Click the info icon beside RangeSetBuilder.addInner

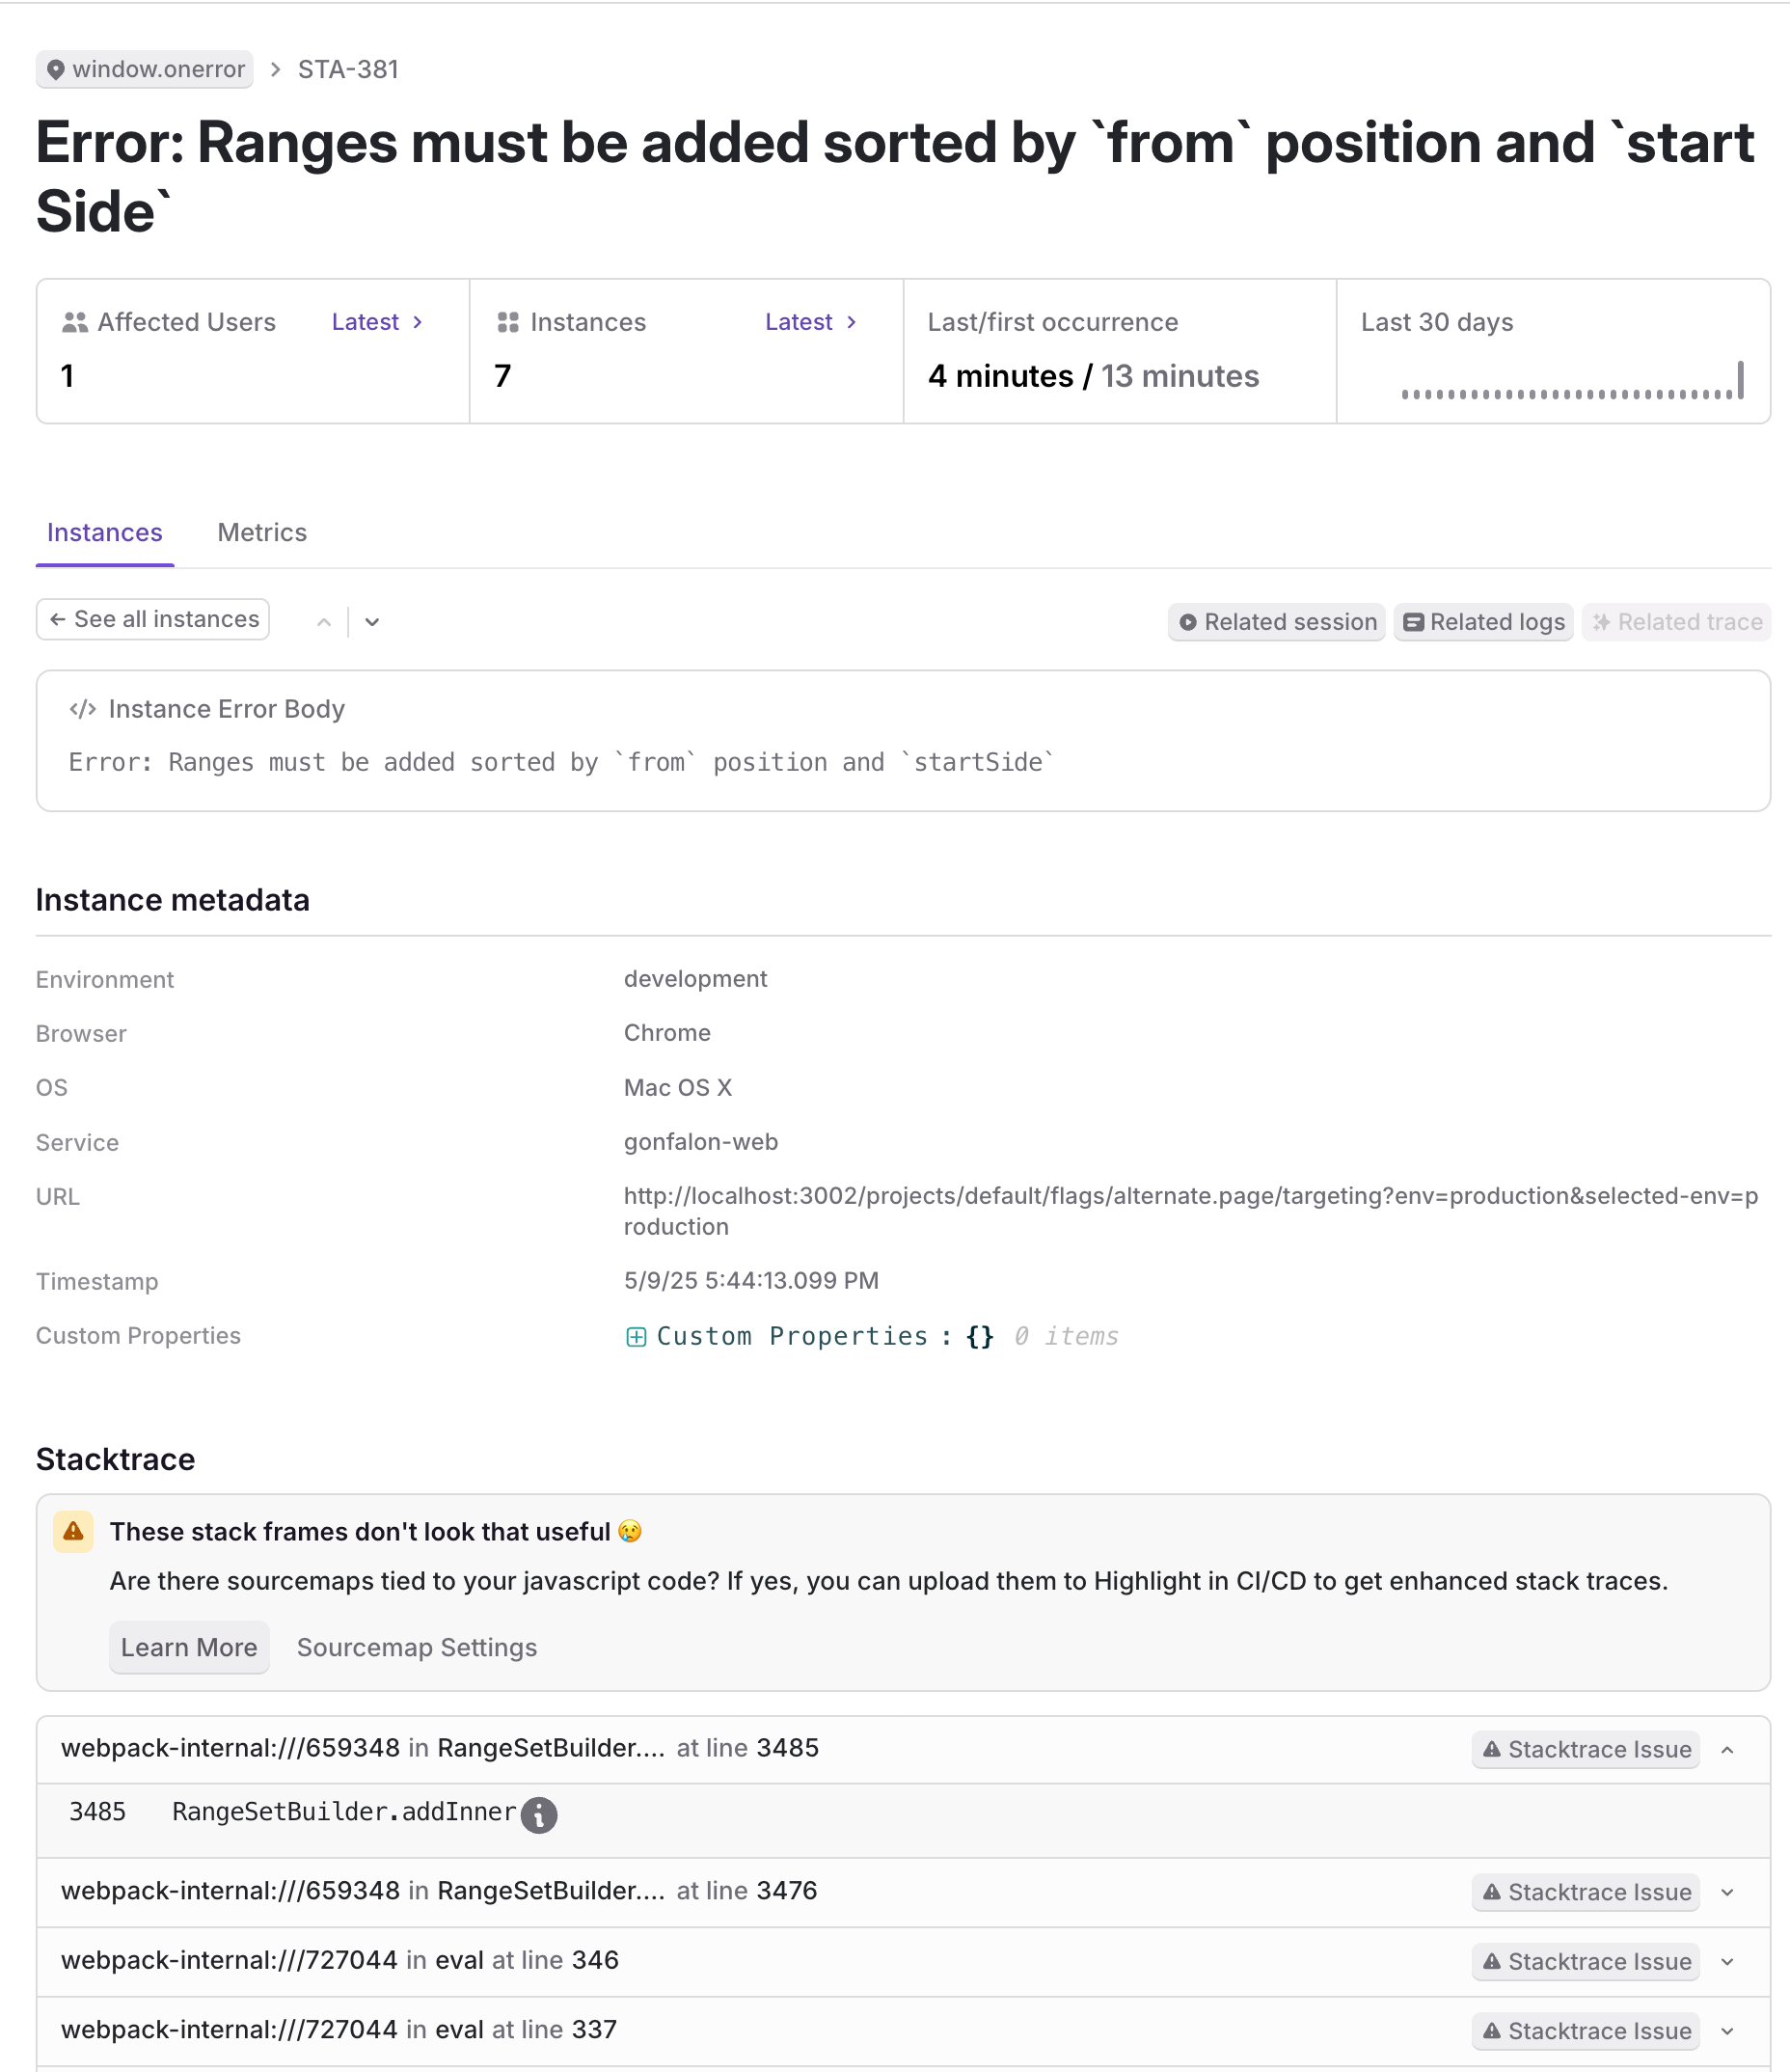[x=538, y=1814]
